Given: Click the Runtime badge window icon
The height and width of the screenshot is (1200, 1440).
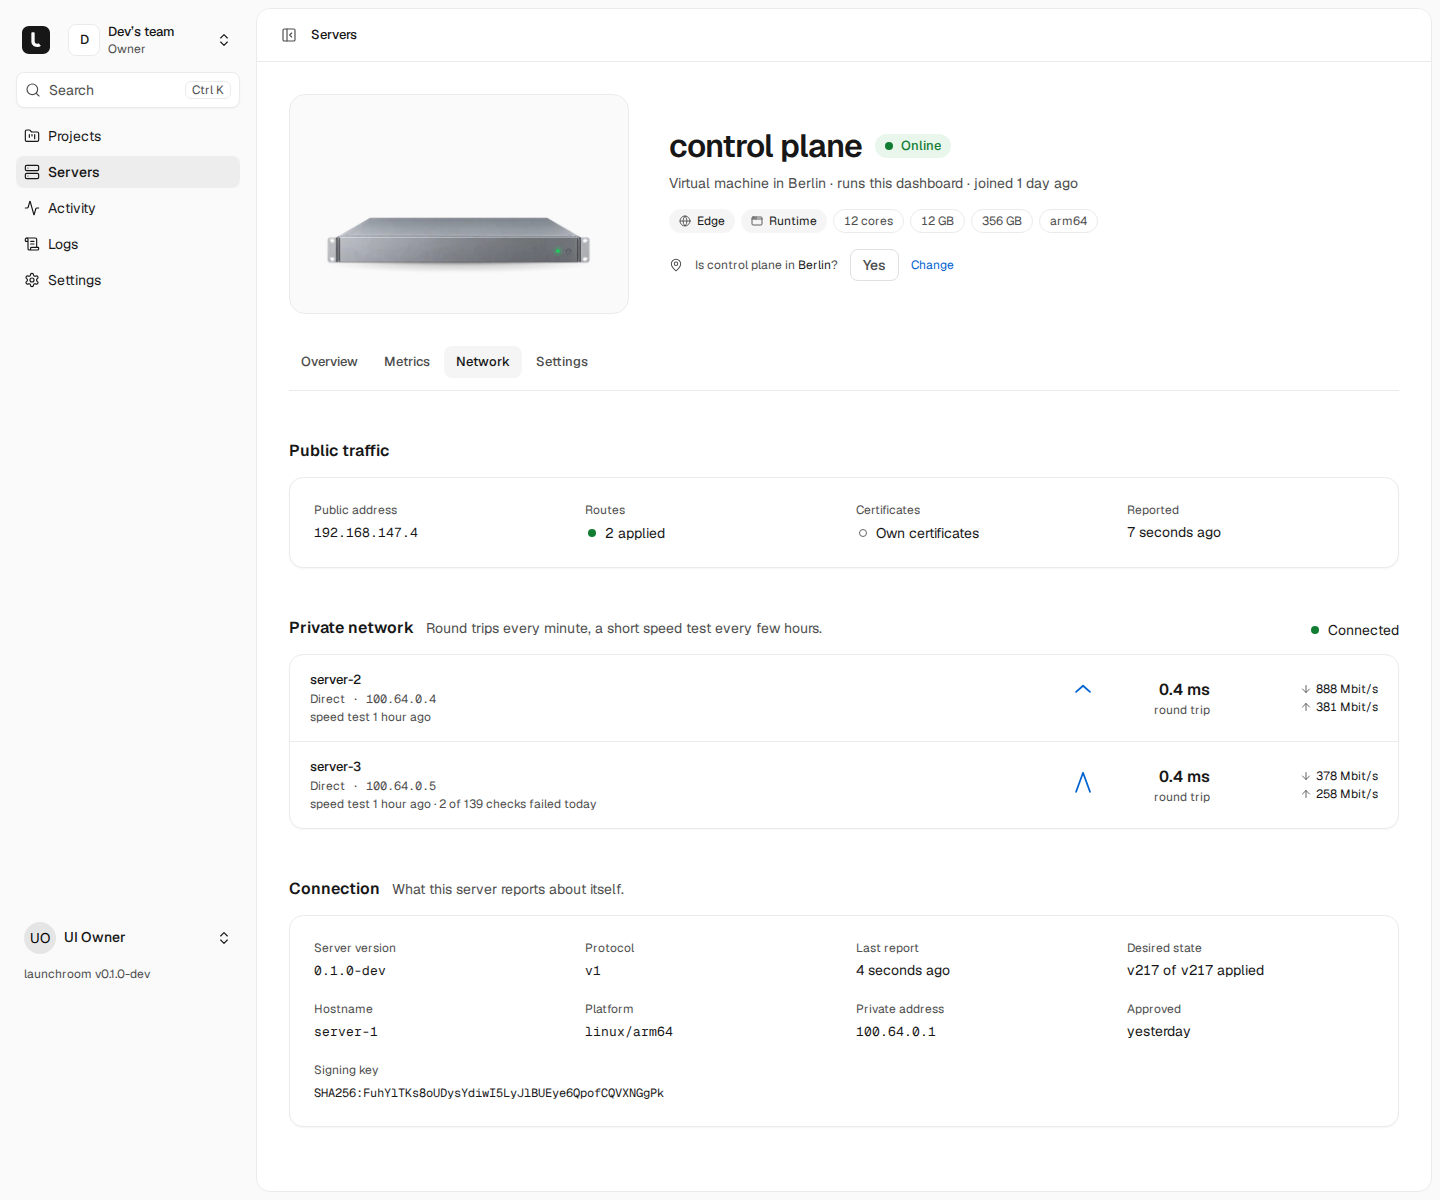Looking at the screenshot, I should 757,221.
